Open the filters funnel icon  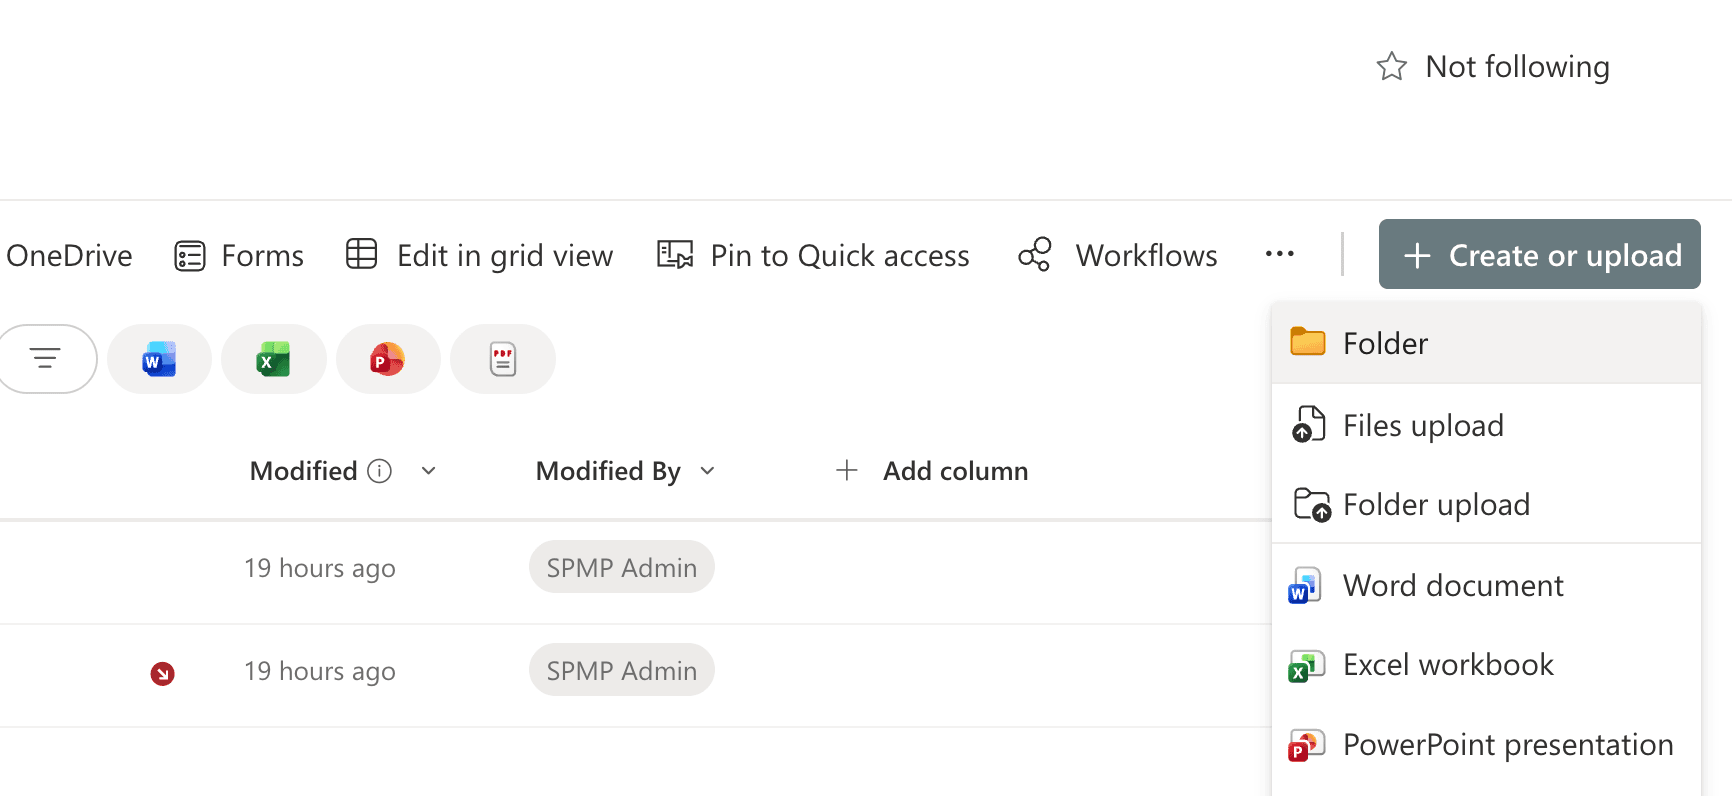pyautogui.click(x=46, y=358)
